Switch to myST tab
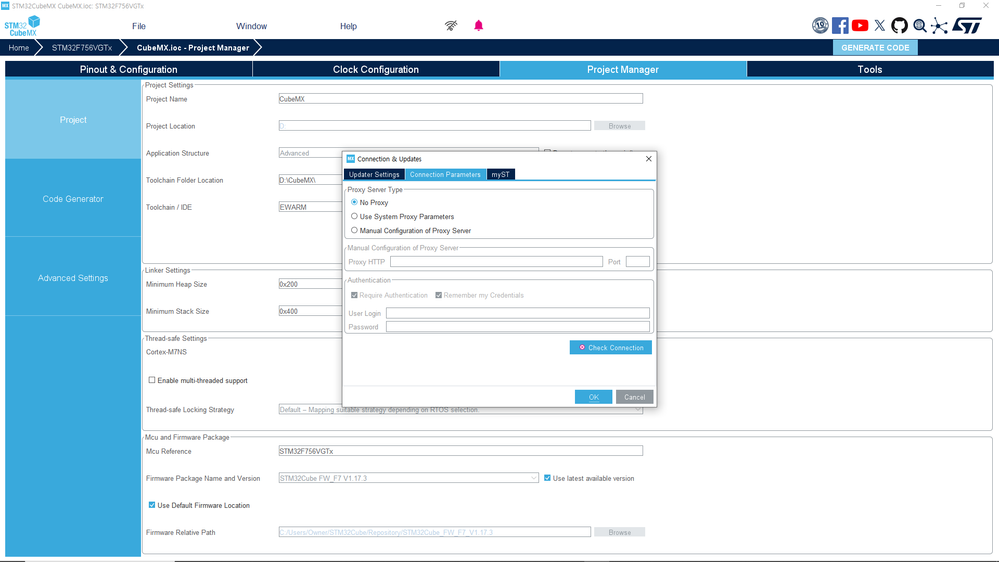The height and width of the screenshot is (562, 999). (x=500, y=175)
